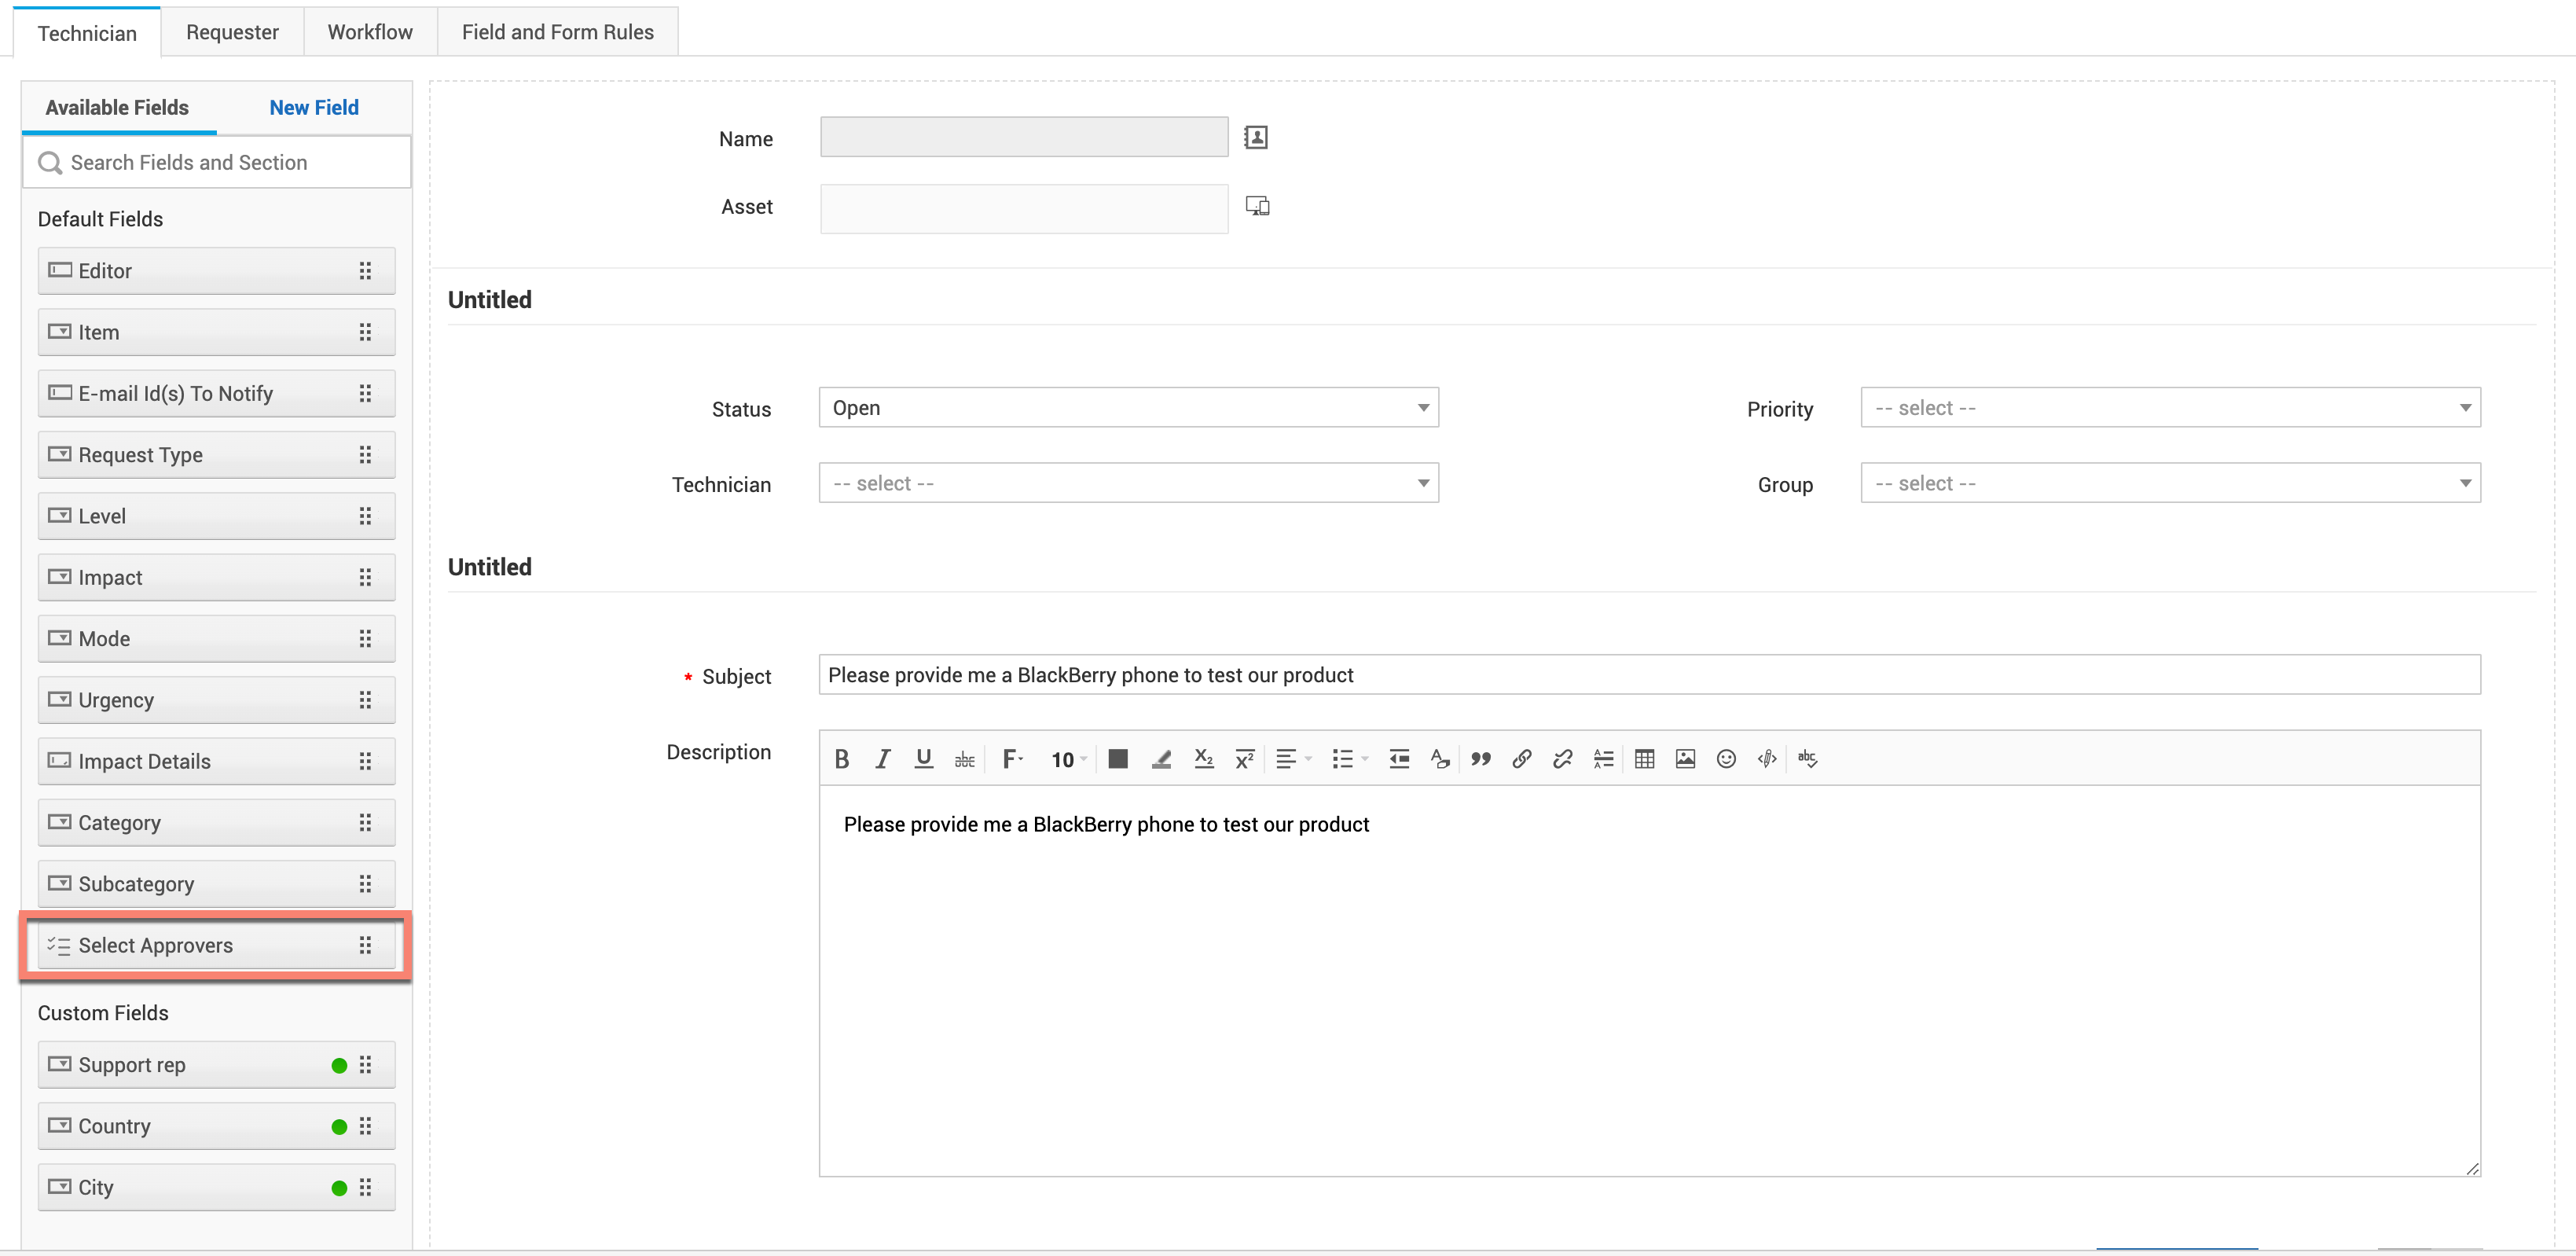Screen dimensions: 2576x1256
Task: Click the asset picker icon beside Asset
Action: point(1257,206)
